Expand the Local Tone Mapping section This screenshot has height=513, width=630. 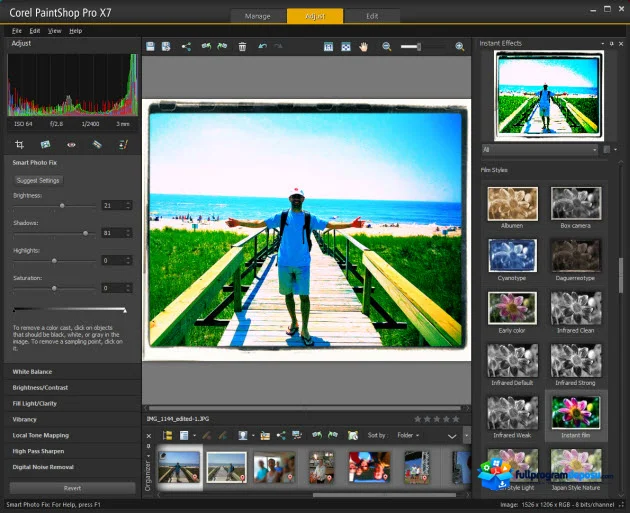[x=73, y=435]
